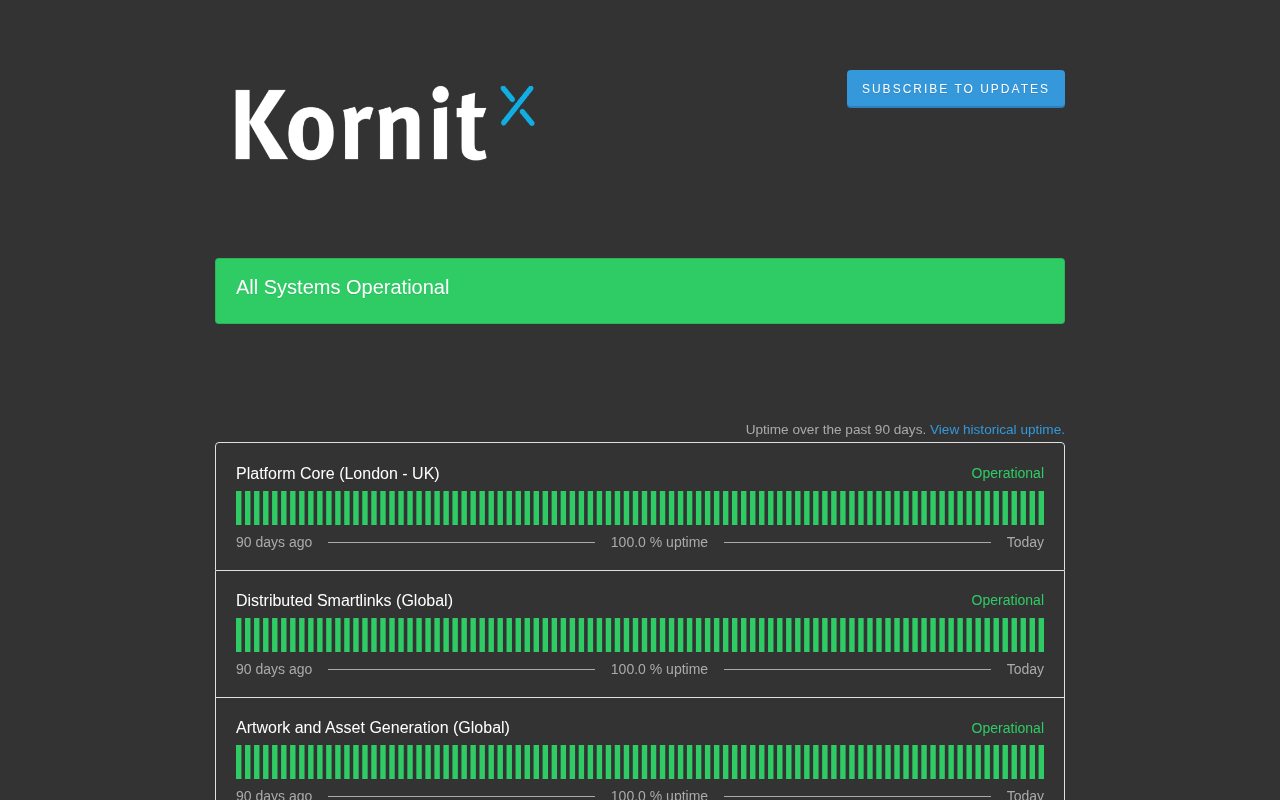Viewport: 1280px width, 800px height.
Task: Click the Subscribe to Updates button
Action: pos(956,89)
